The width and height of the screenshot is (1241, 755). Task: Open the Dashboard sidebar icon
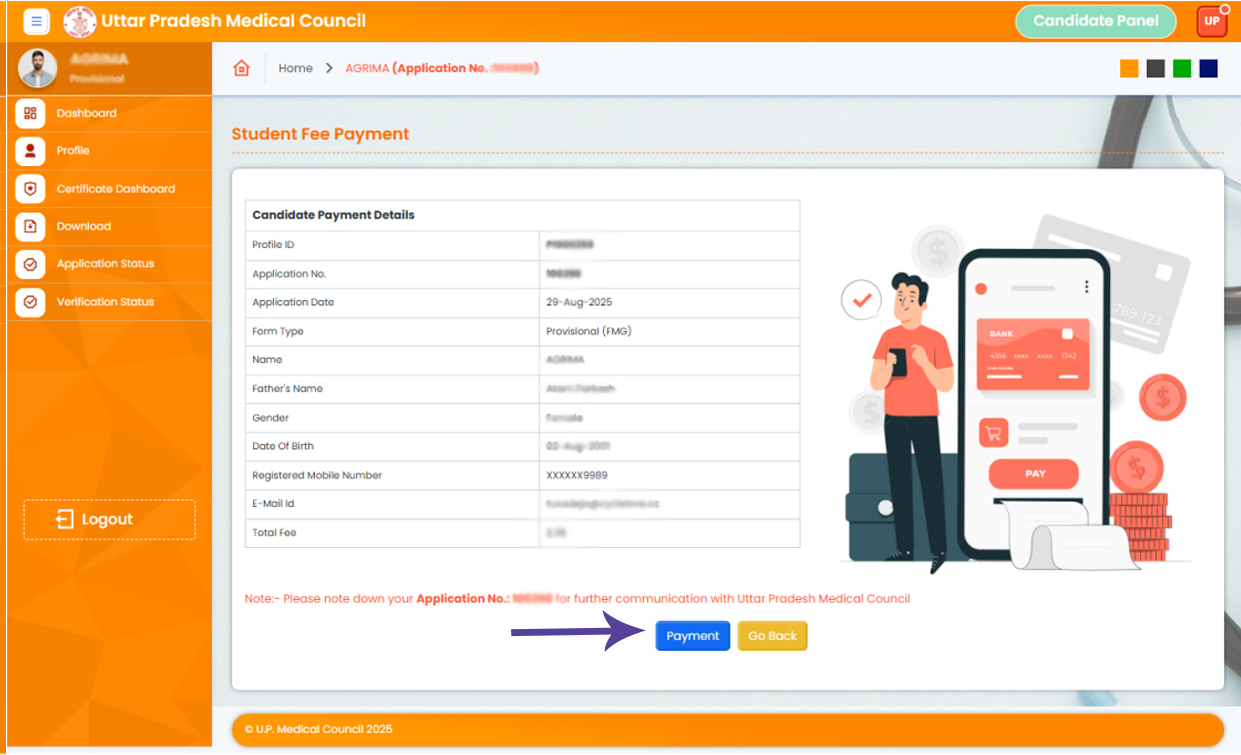point(30,114)
